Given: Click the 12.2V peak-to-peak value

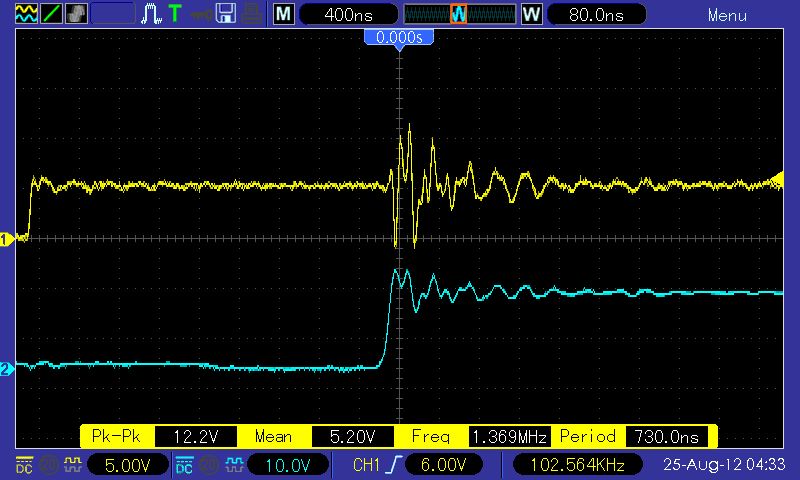Looking at the screenshot, I should [x=196, y=437].
